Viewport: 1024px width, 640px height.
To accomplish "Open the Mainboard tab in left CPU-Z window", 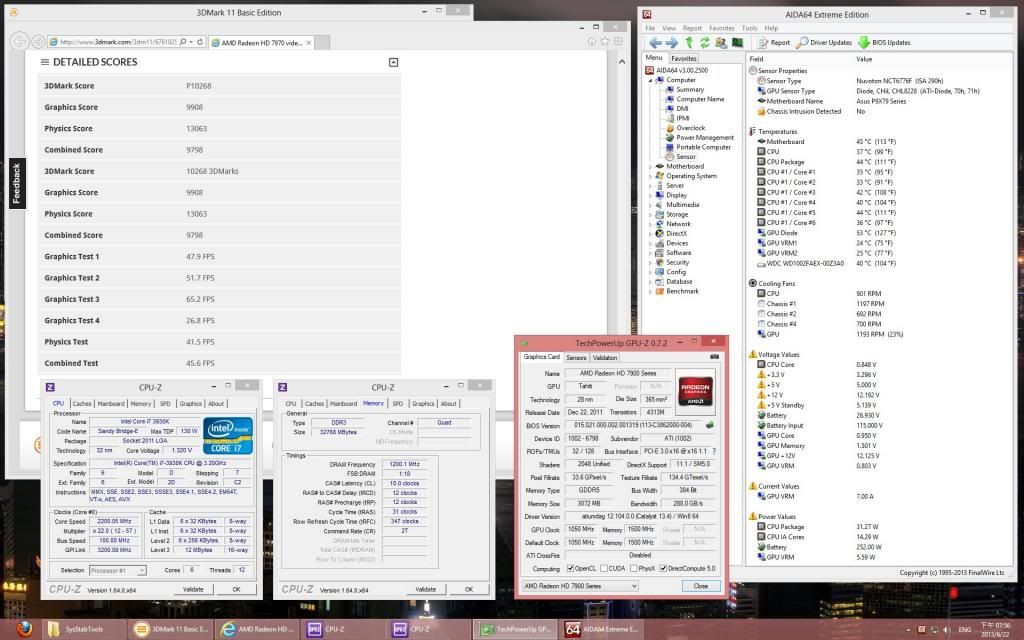I will tap(110, 404).
